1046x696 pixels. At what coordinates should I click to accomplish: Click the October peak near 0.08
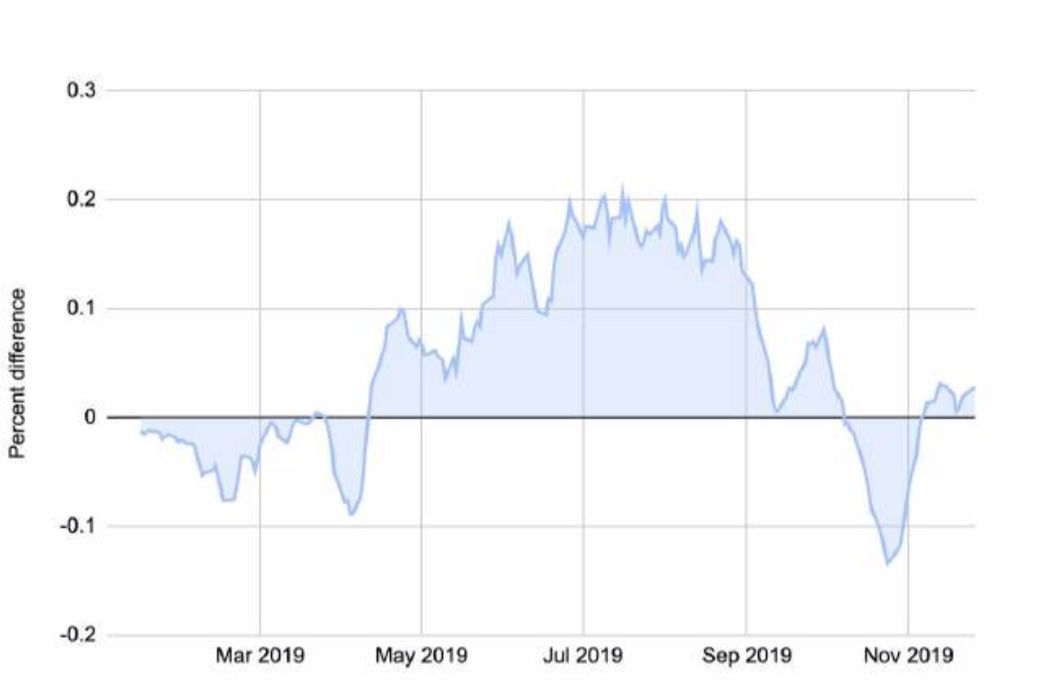point(825,328)
